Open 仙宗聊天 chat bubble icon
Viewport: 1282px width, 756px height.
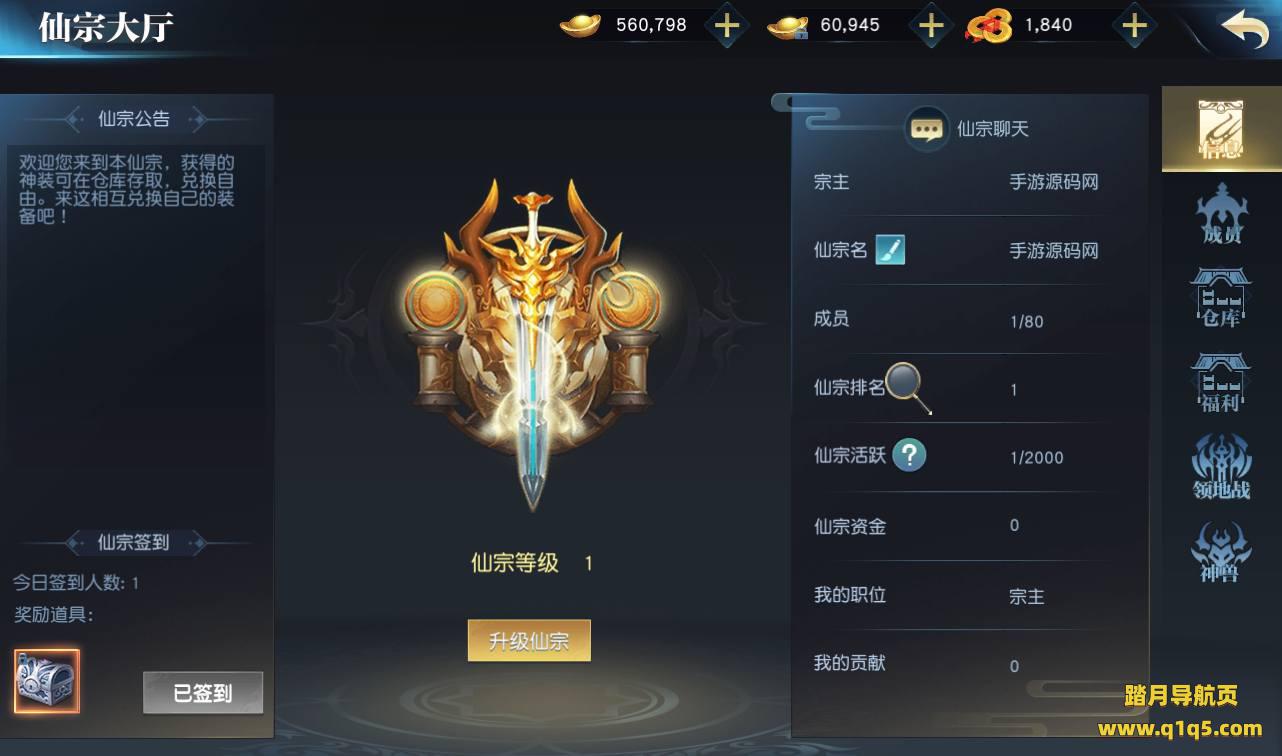927,129
